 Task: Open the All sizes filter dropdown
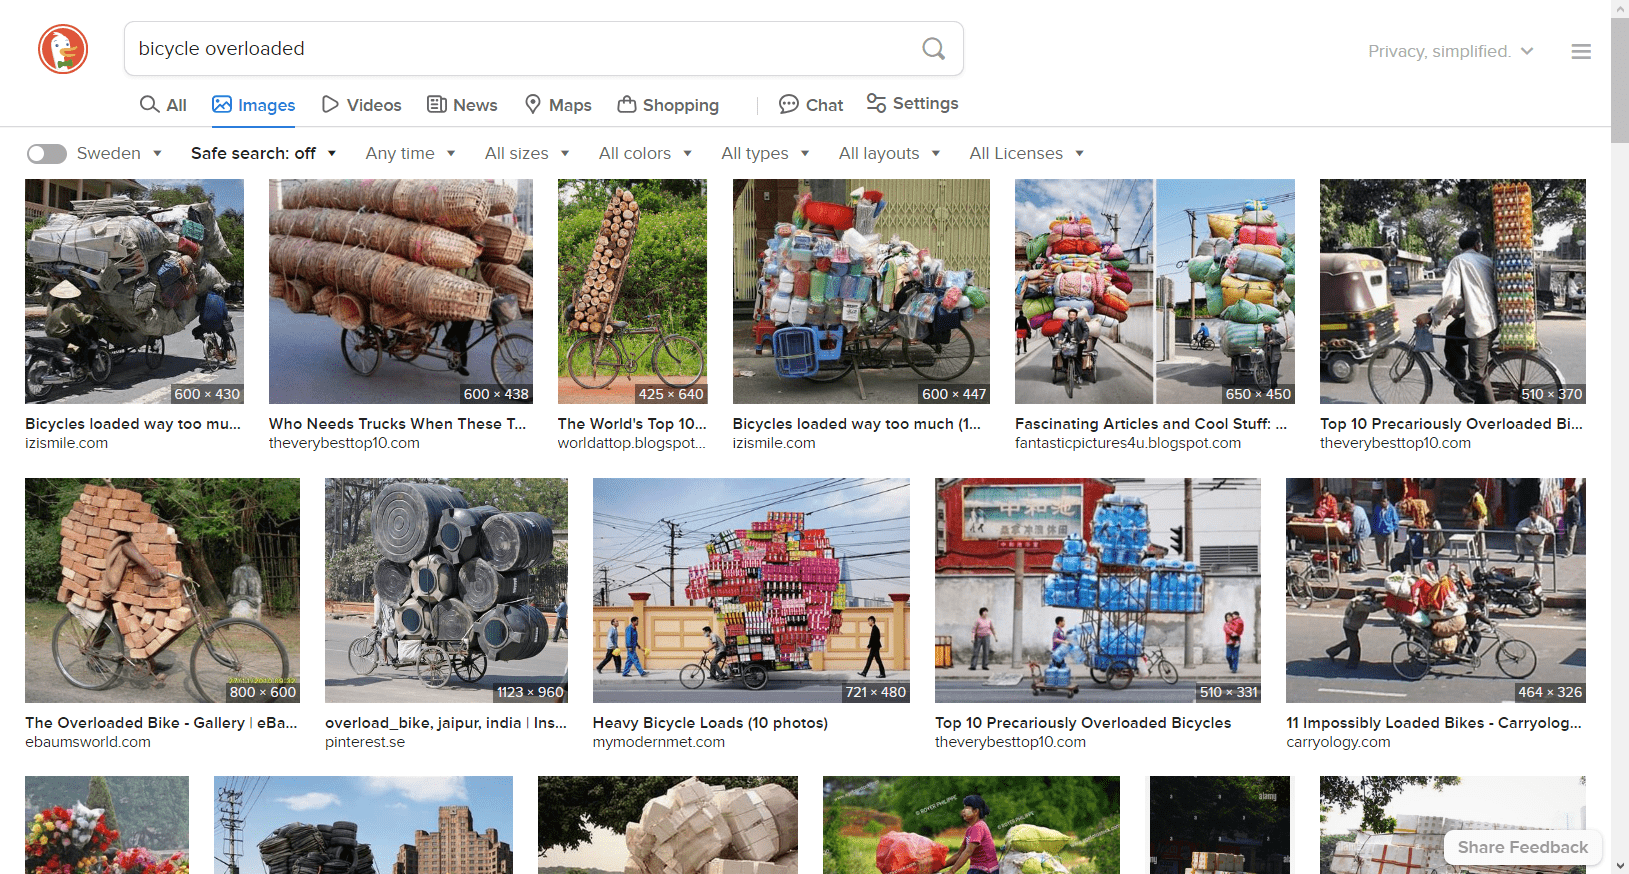click(527, 153)
